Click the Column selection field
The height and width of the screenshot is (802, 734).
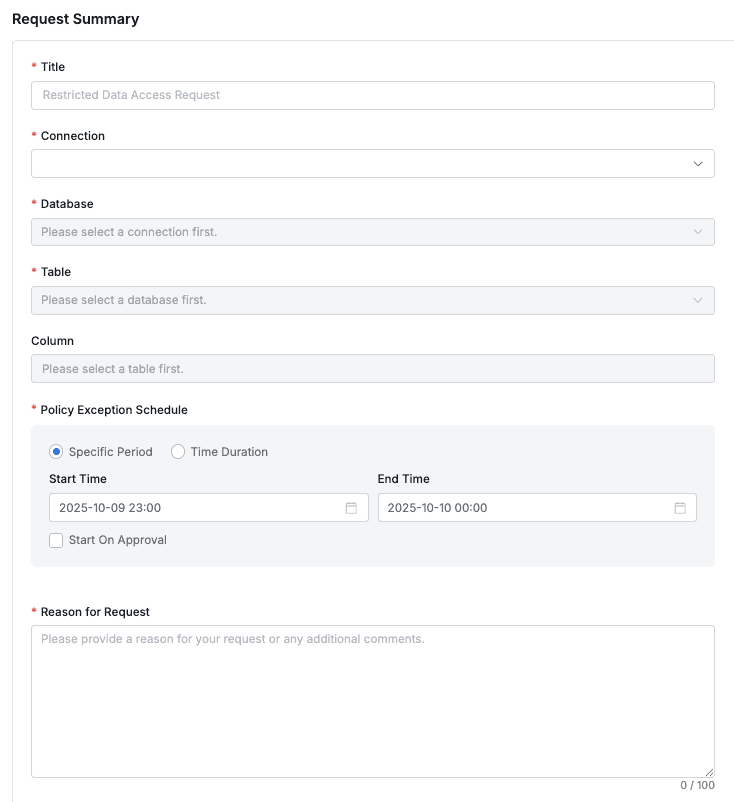point(372,368)
